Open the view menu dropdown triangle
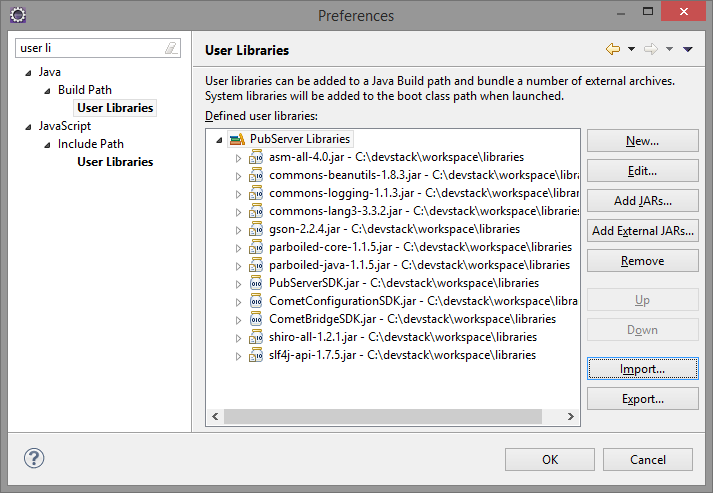Screen dimensions: 713x493 pyautogui.click(x=688, y=49)
